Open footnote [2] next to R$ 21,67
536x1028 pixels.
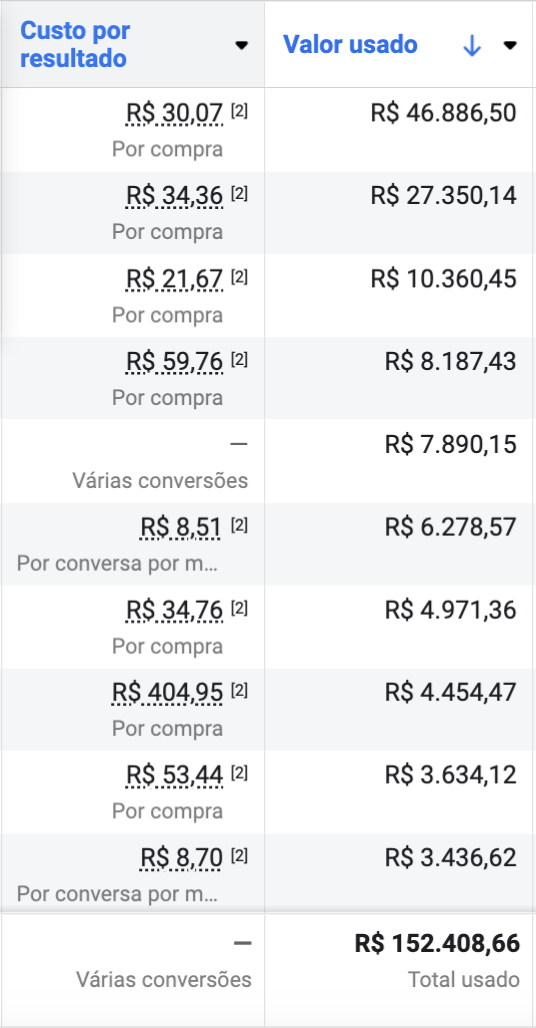[239, 277]
